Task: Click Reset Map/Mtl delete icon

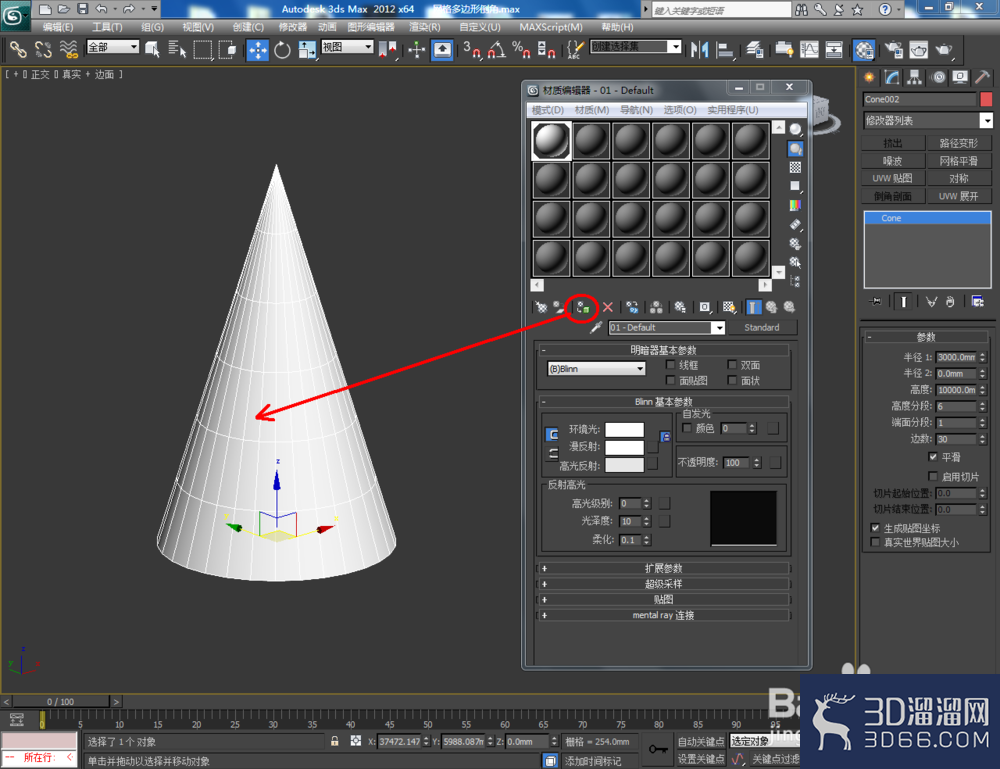Action: click(x=608, y=307)
